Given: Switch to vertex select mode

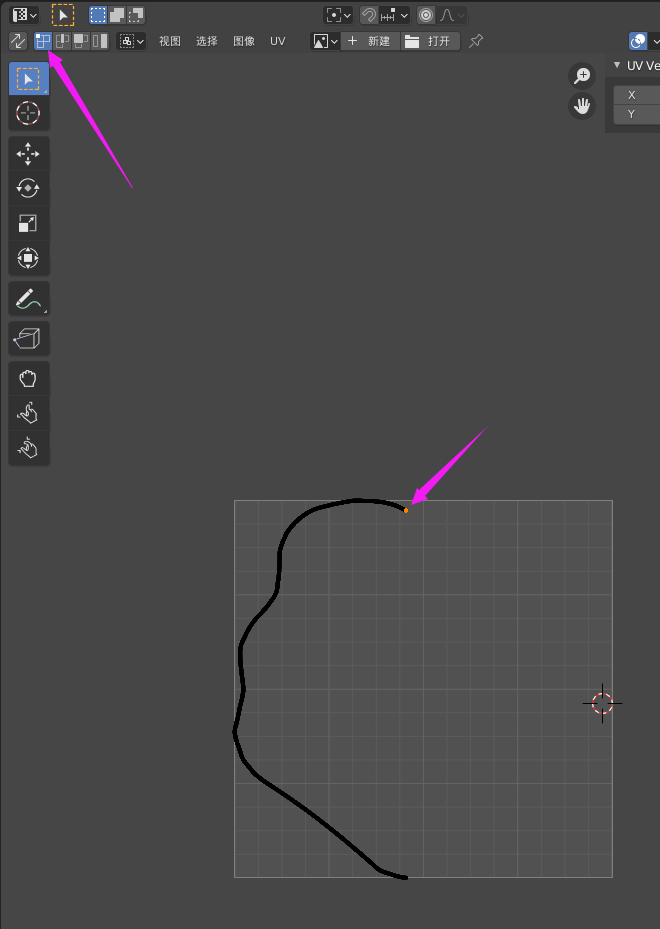Looking at the screenshot, I should (43, 41).
